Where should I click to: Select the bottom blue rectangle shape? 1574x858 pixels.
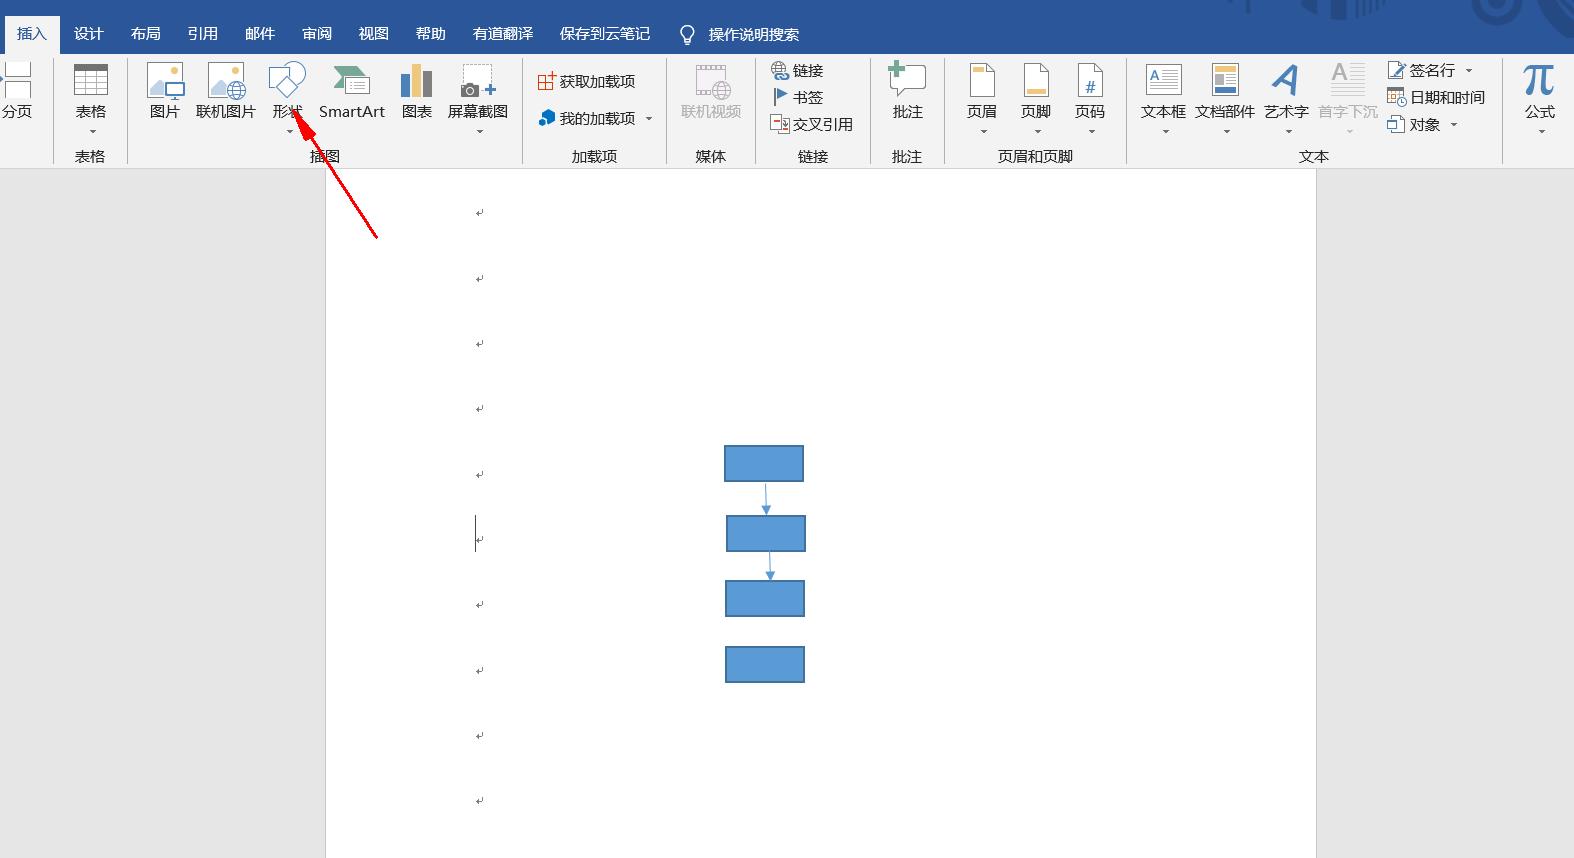tap(765, 665)
